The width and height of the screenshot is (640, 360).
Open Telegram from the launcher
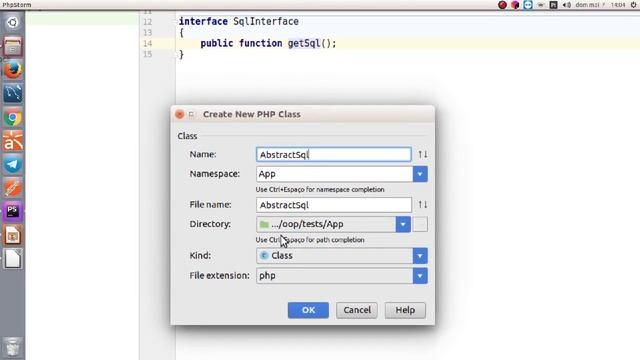click(12, 164)
